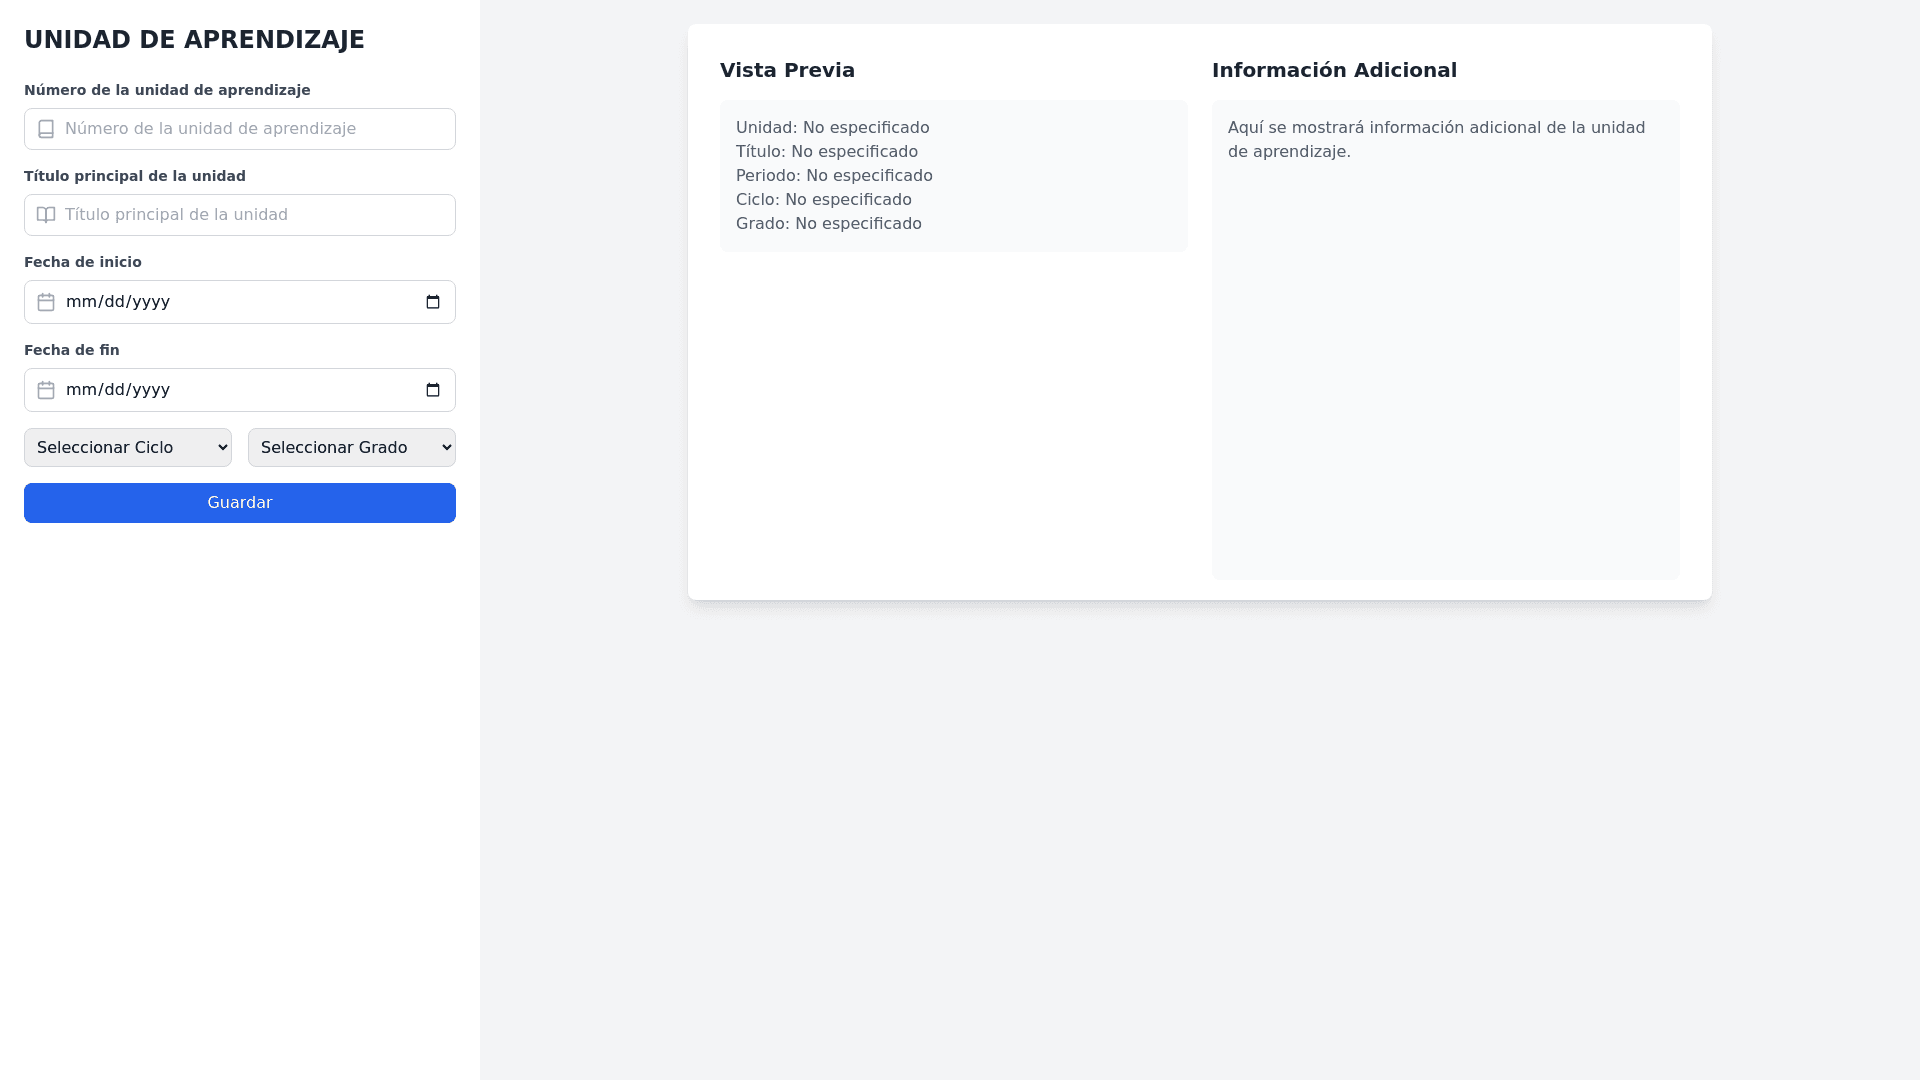This screenshot has width=1920, height=1080.
Task: Click the Vista Previa heading
Action: click(x=787, y=70)
